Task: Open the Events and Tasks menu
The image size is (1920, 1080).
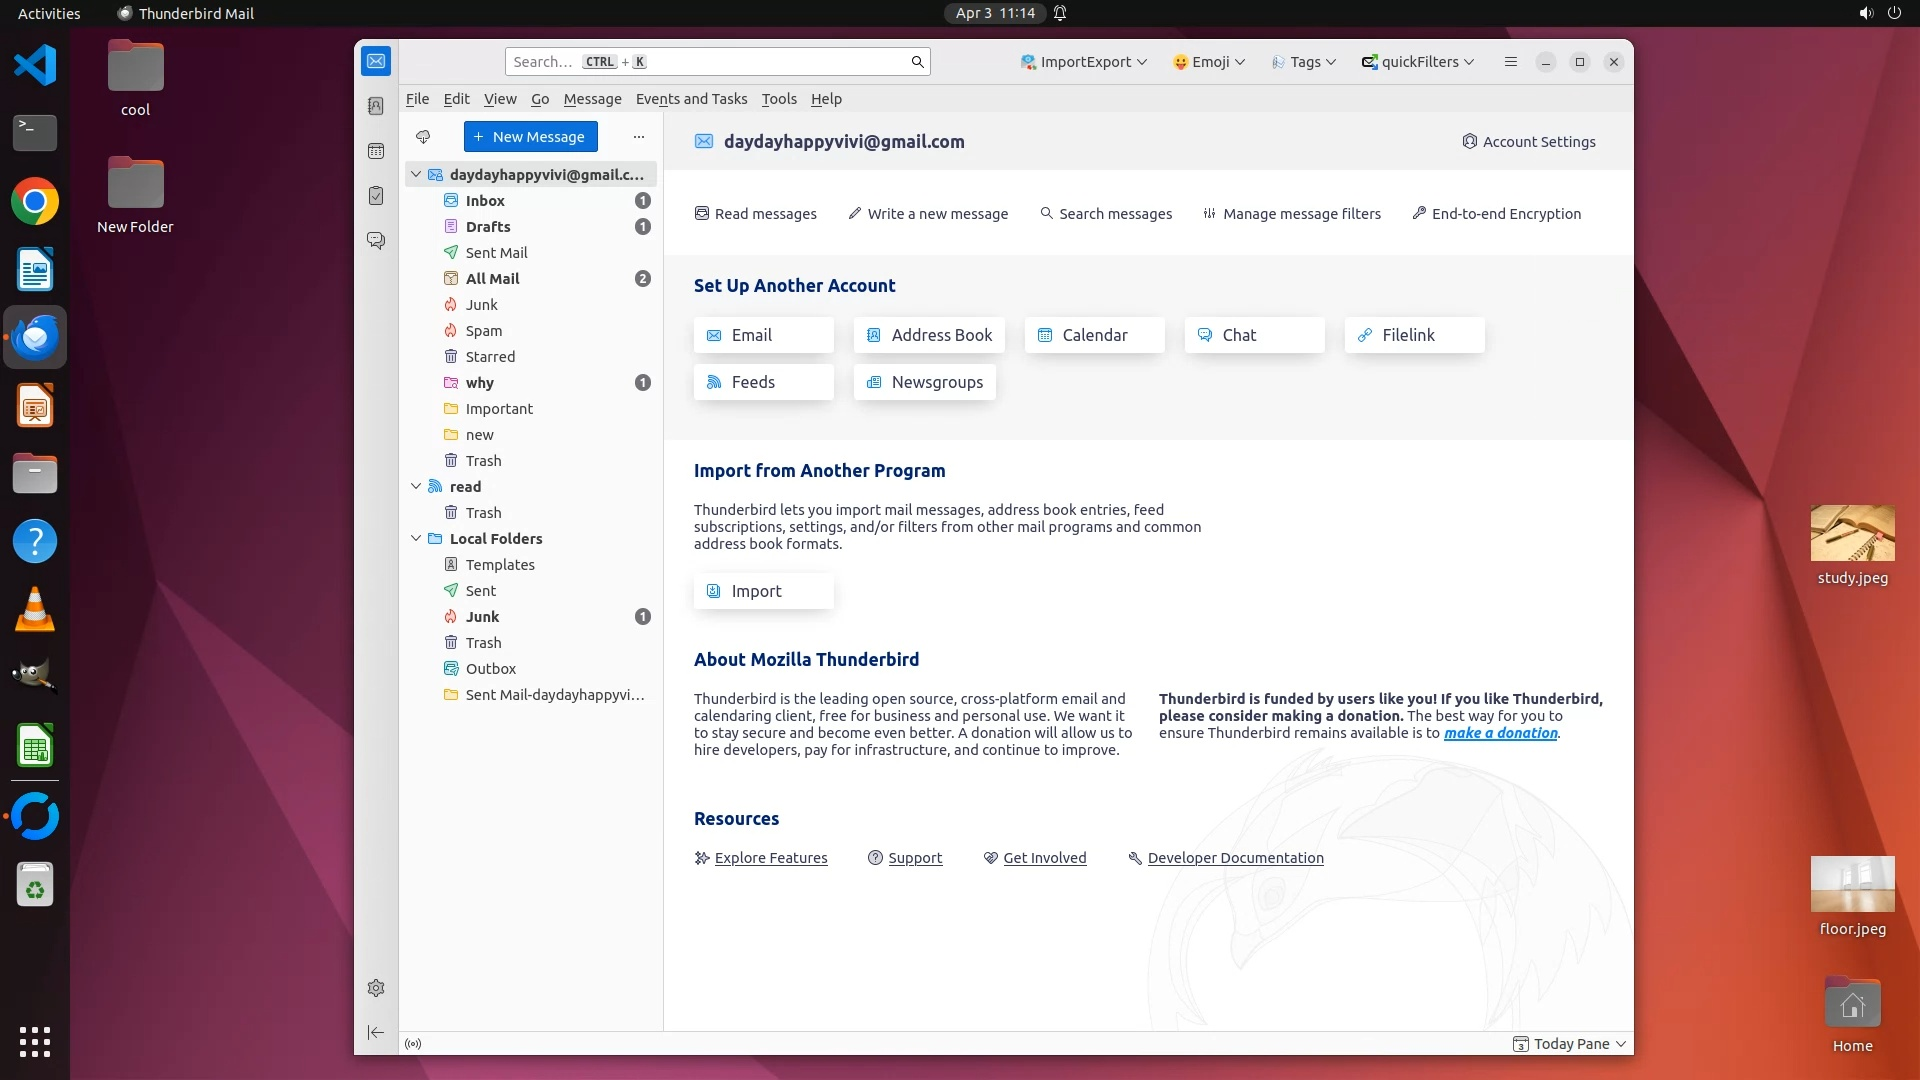Action: (x=691, y=99)
